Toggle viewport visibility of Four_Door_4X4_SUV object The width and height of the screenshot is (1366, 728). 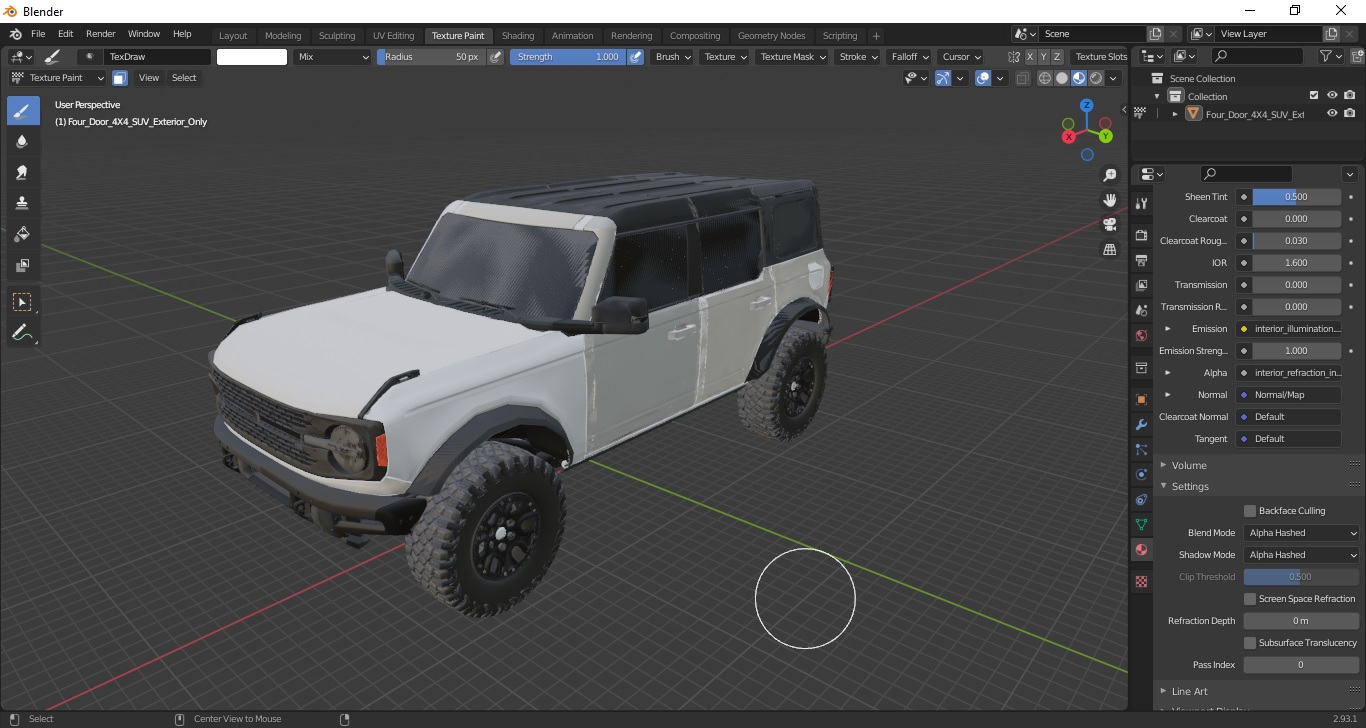pos(1332,114)
